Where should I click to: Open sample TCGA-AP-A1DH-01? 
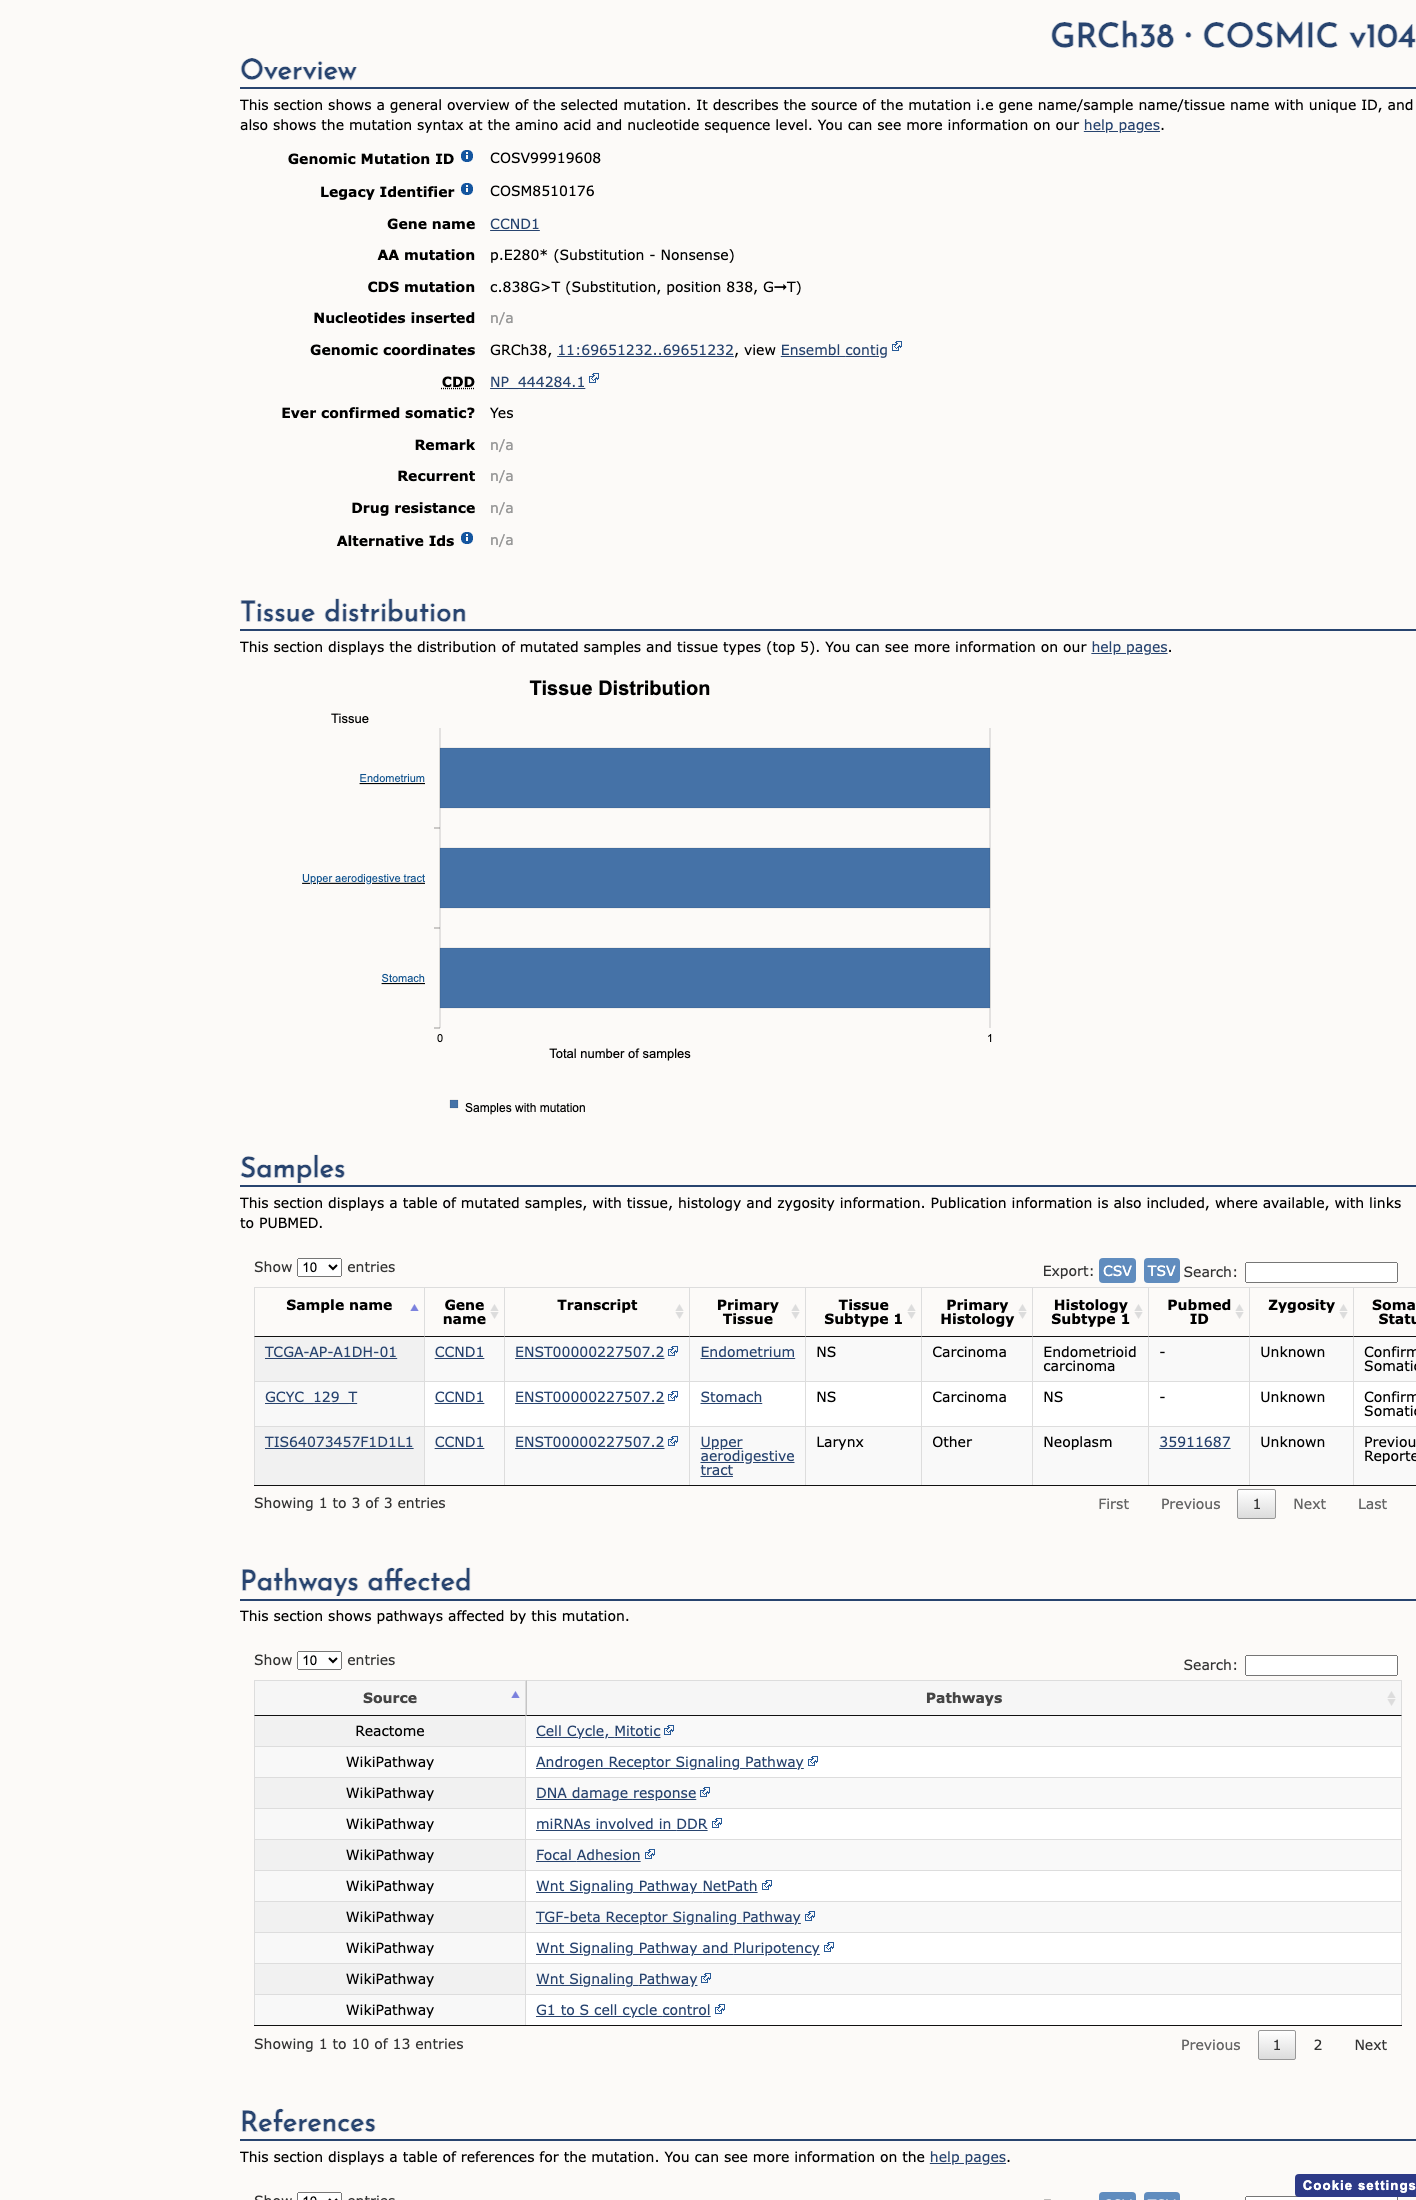coord(330,1352)
